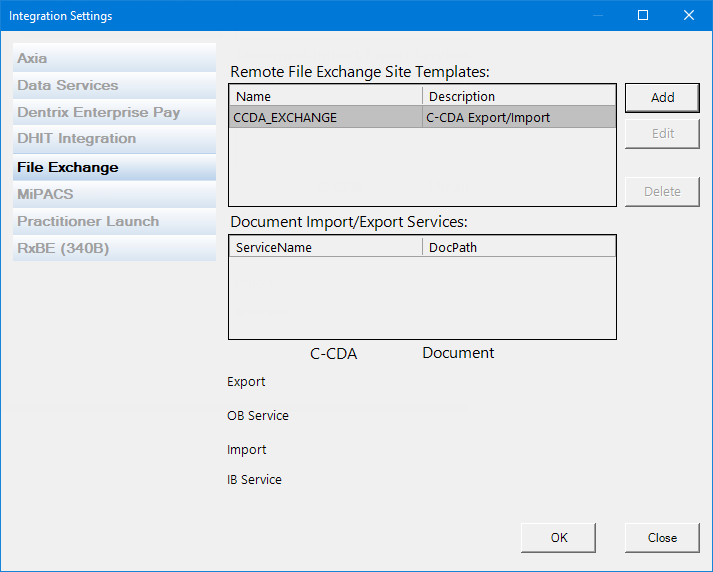Select Dentrix Enterprise Pay section
The width and height of the screenshot is (713, 572).
(x=114, y=112)
